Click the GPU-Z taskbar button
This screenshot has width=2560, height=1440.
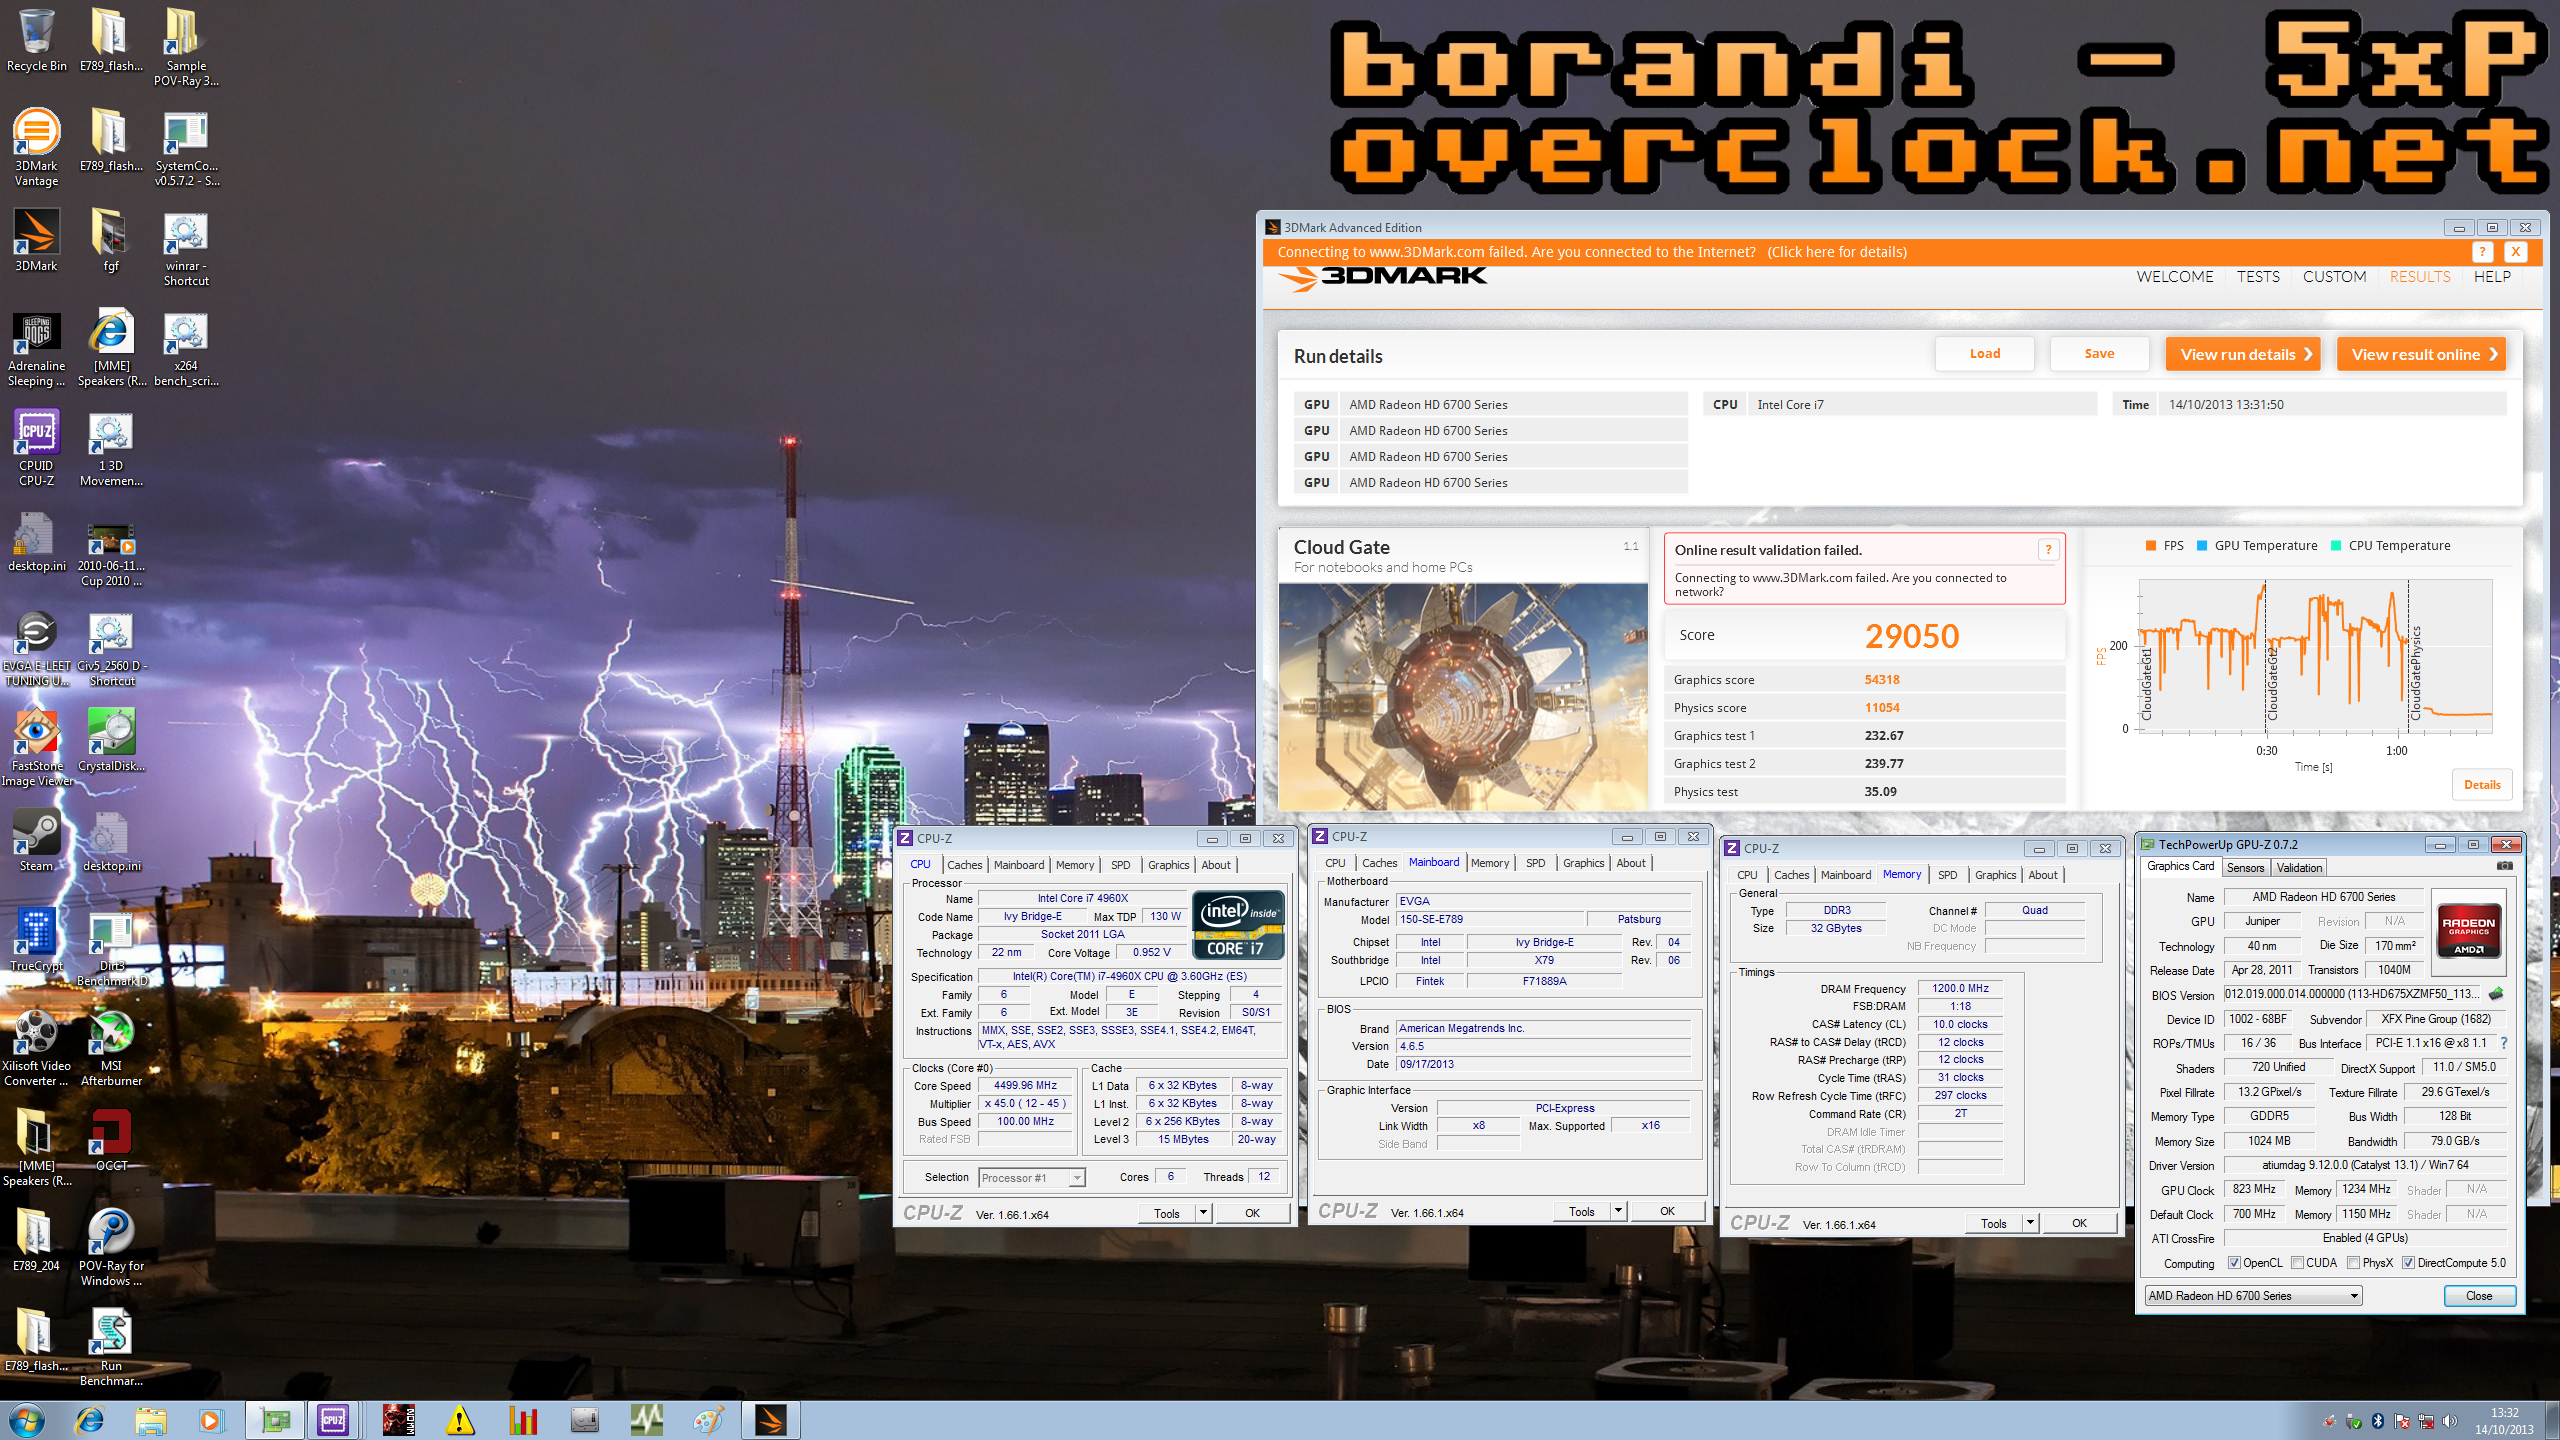[x=274, y=1420]
